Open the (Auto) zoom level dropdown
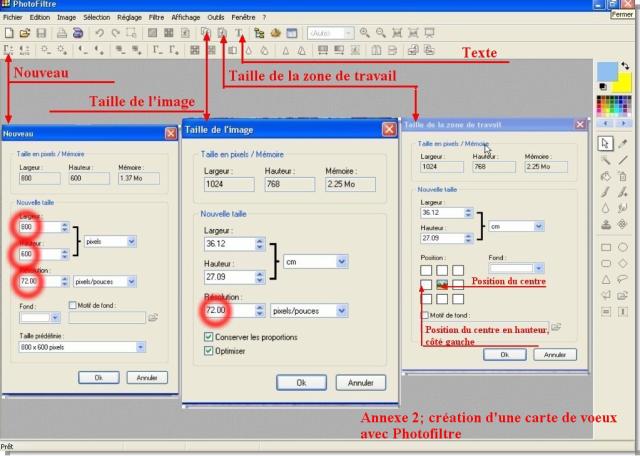Image resolution: width=640 pixels, height=456 pixels. tap(348, 33)
